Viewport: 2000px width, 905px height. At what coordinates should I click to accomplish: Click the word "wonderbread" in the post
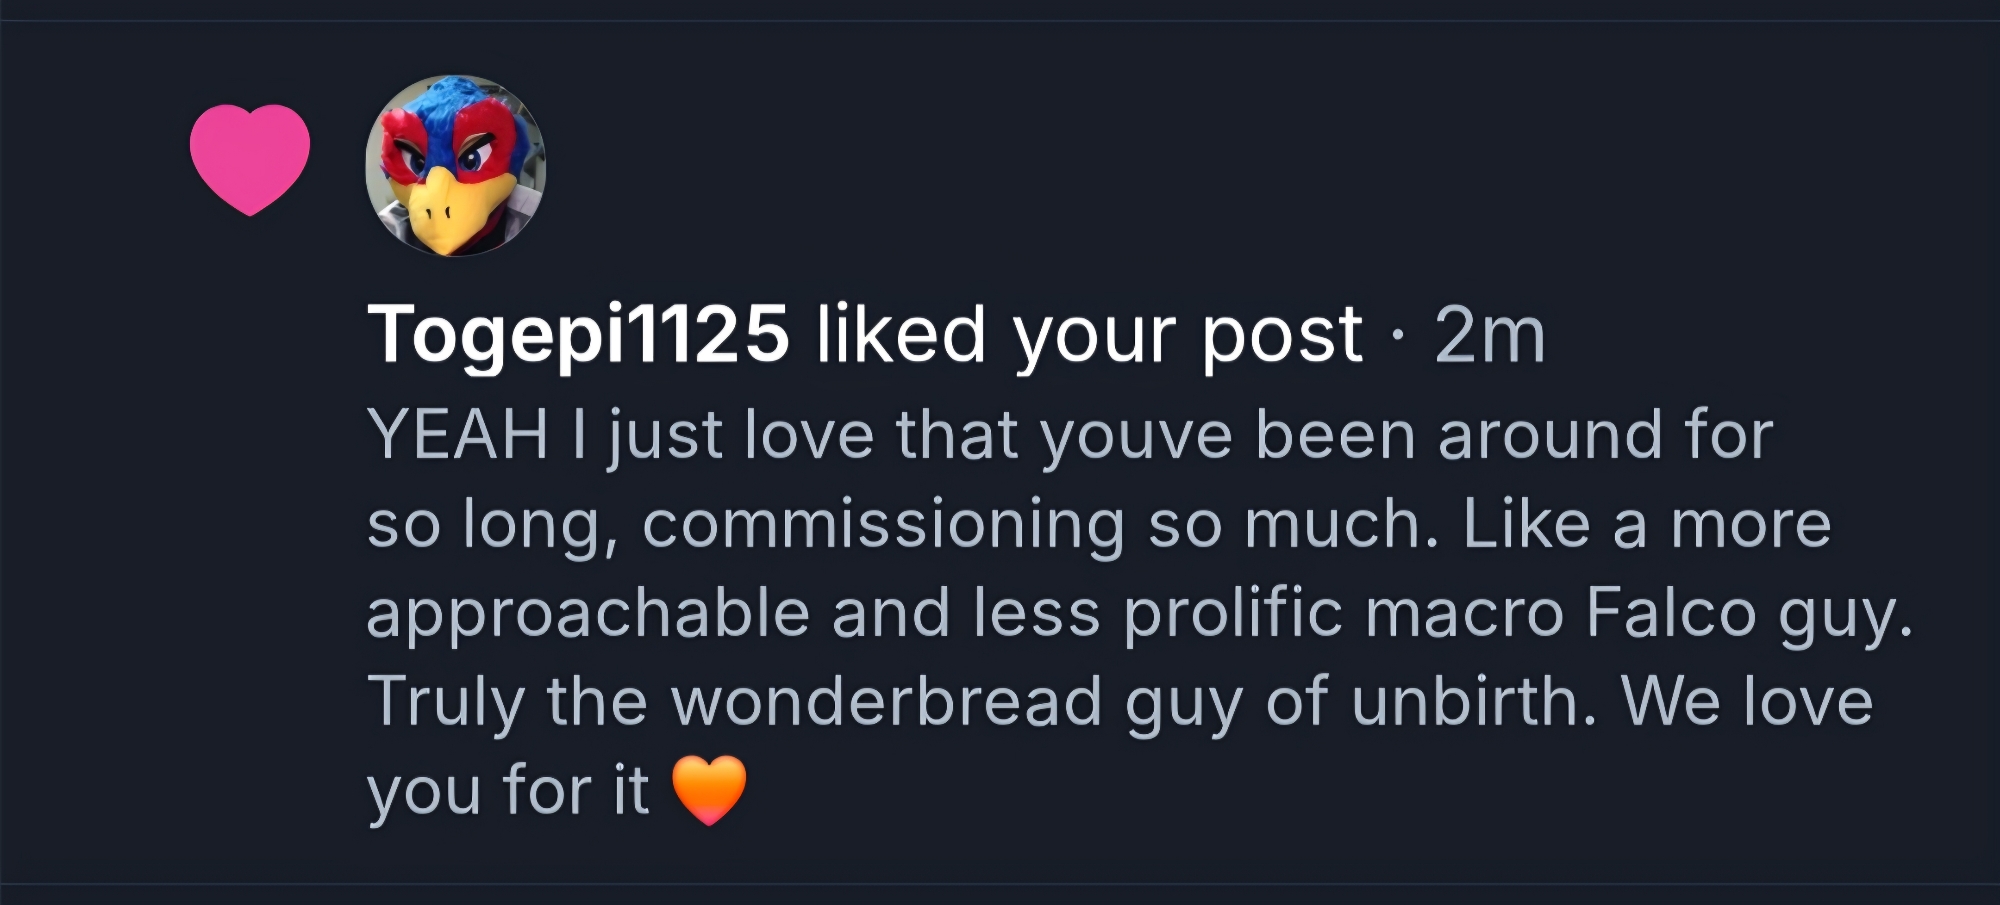[887, 701]
